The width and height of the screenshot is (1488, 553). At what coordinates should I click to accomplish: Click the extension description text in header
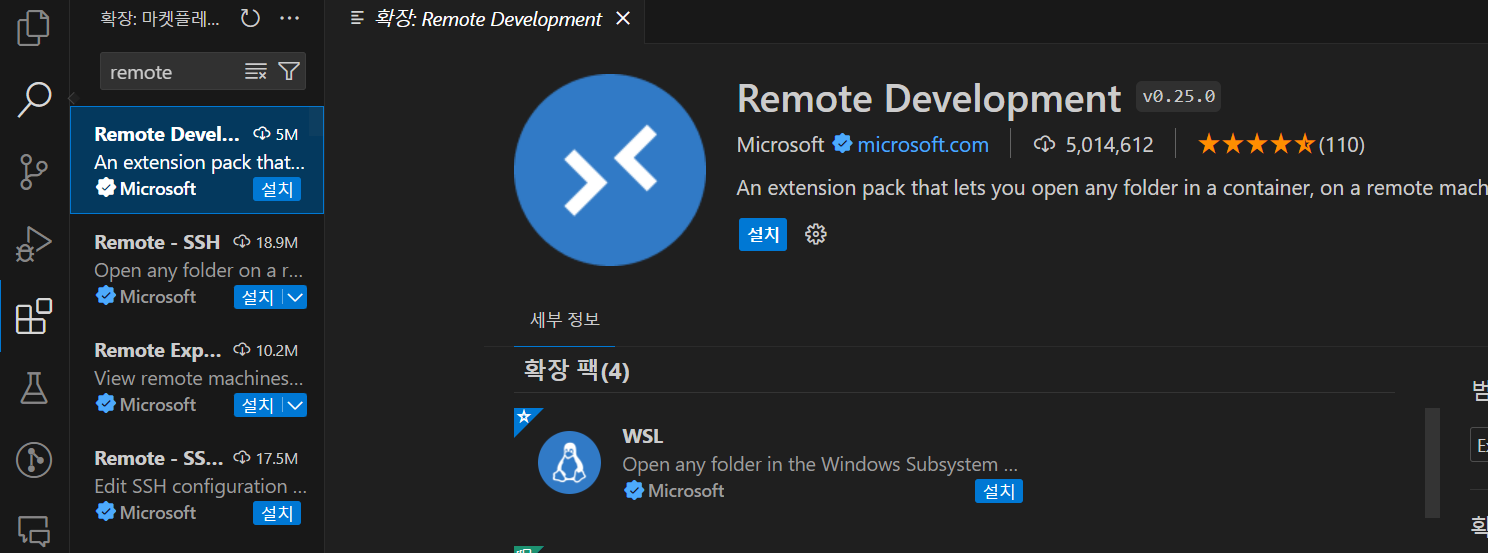click(x=1112, y=188)
